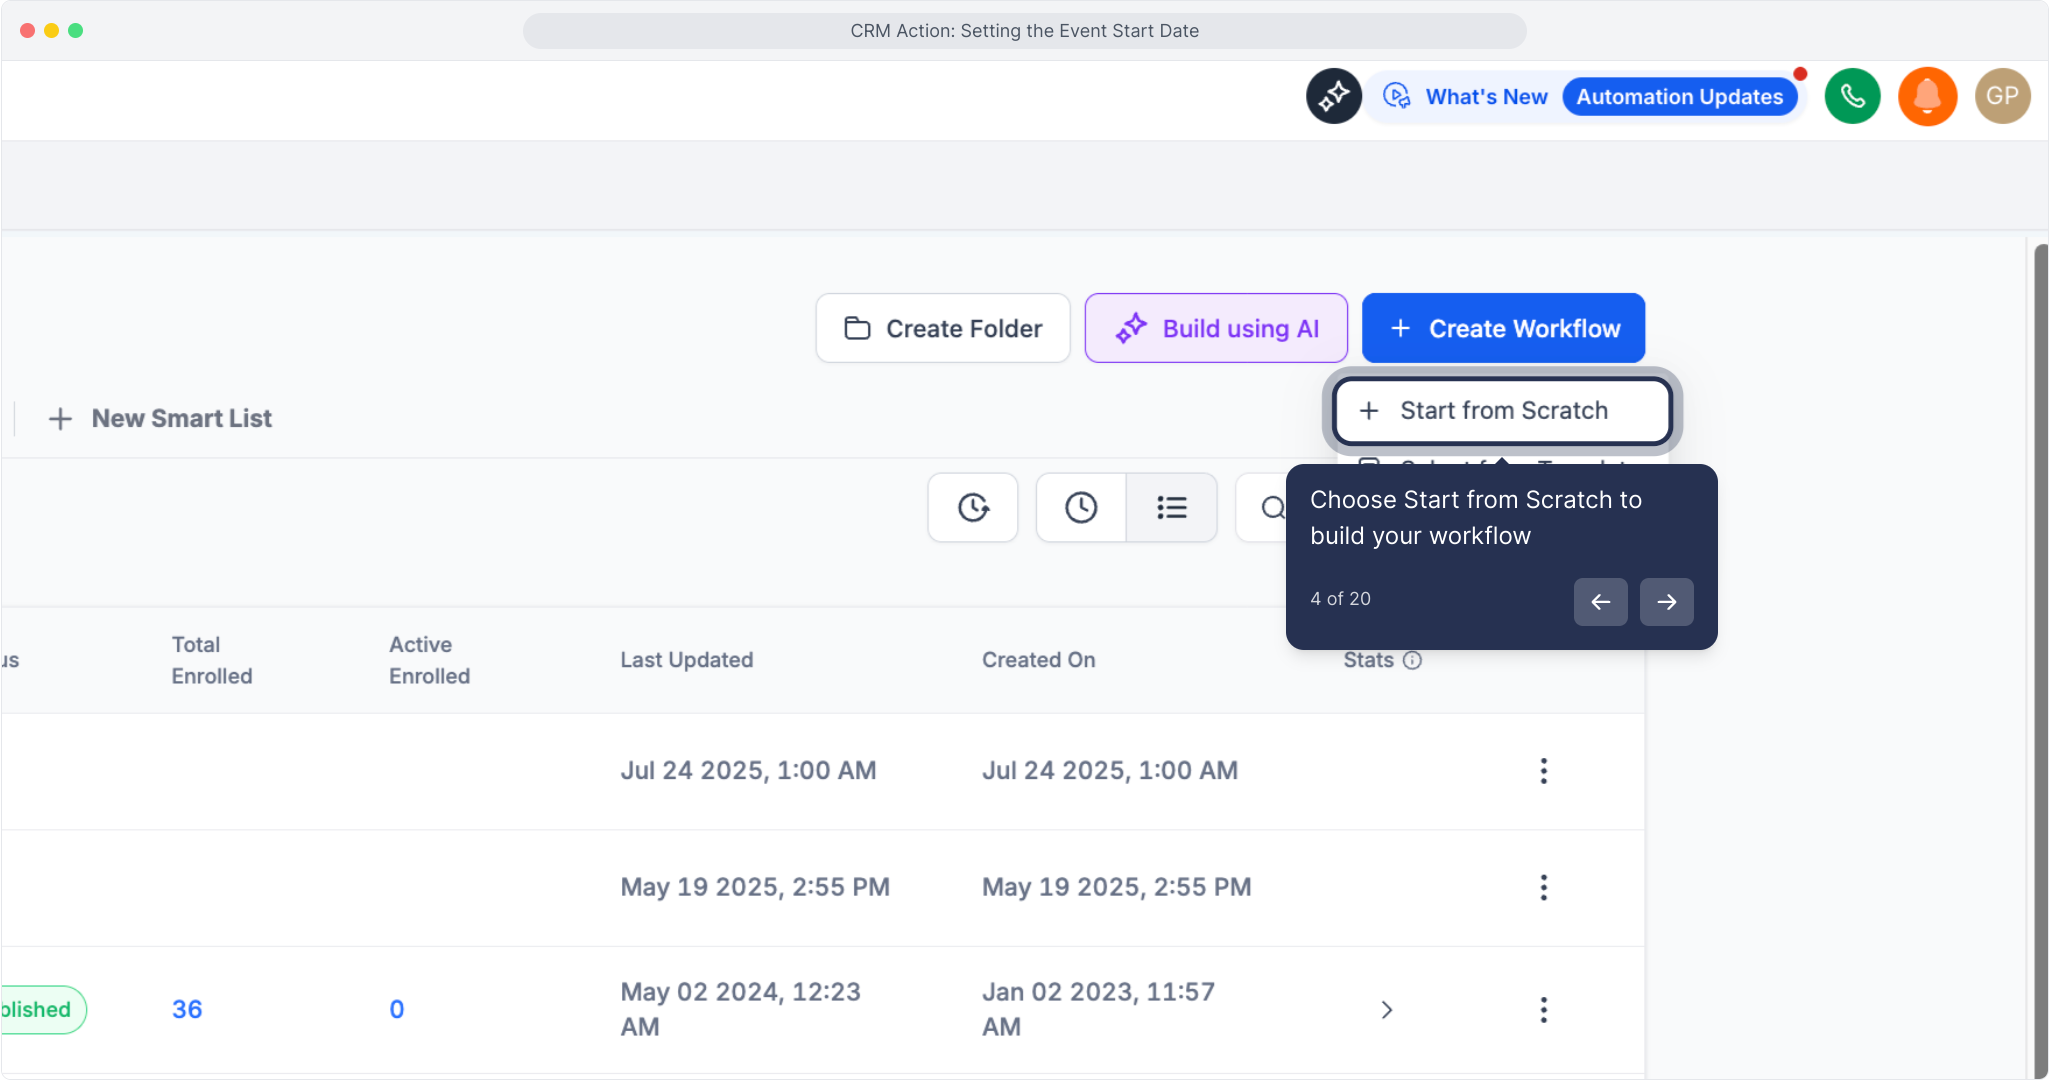The height and width of the screenshot is (1080, 2050).
Task: Click the clock with arrow icon
Action: pos(973,508)
